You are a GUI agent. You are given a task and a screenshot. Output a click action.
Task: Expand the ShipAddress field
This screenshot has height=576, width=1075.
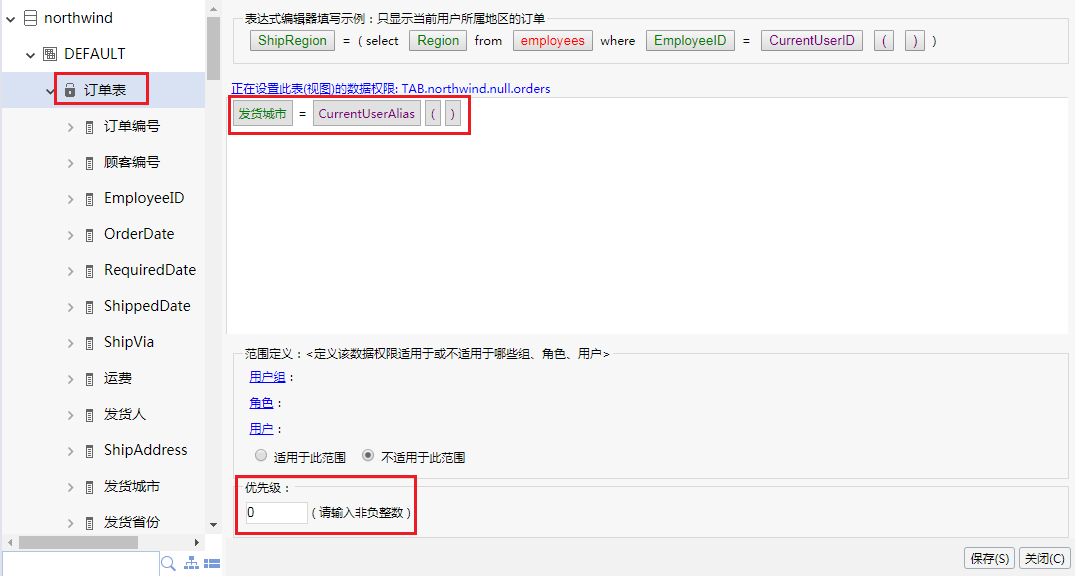[70, 451]
